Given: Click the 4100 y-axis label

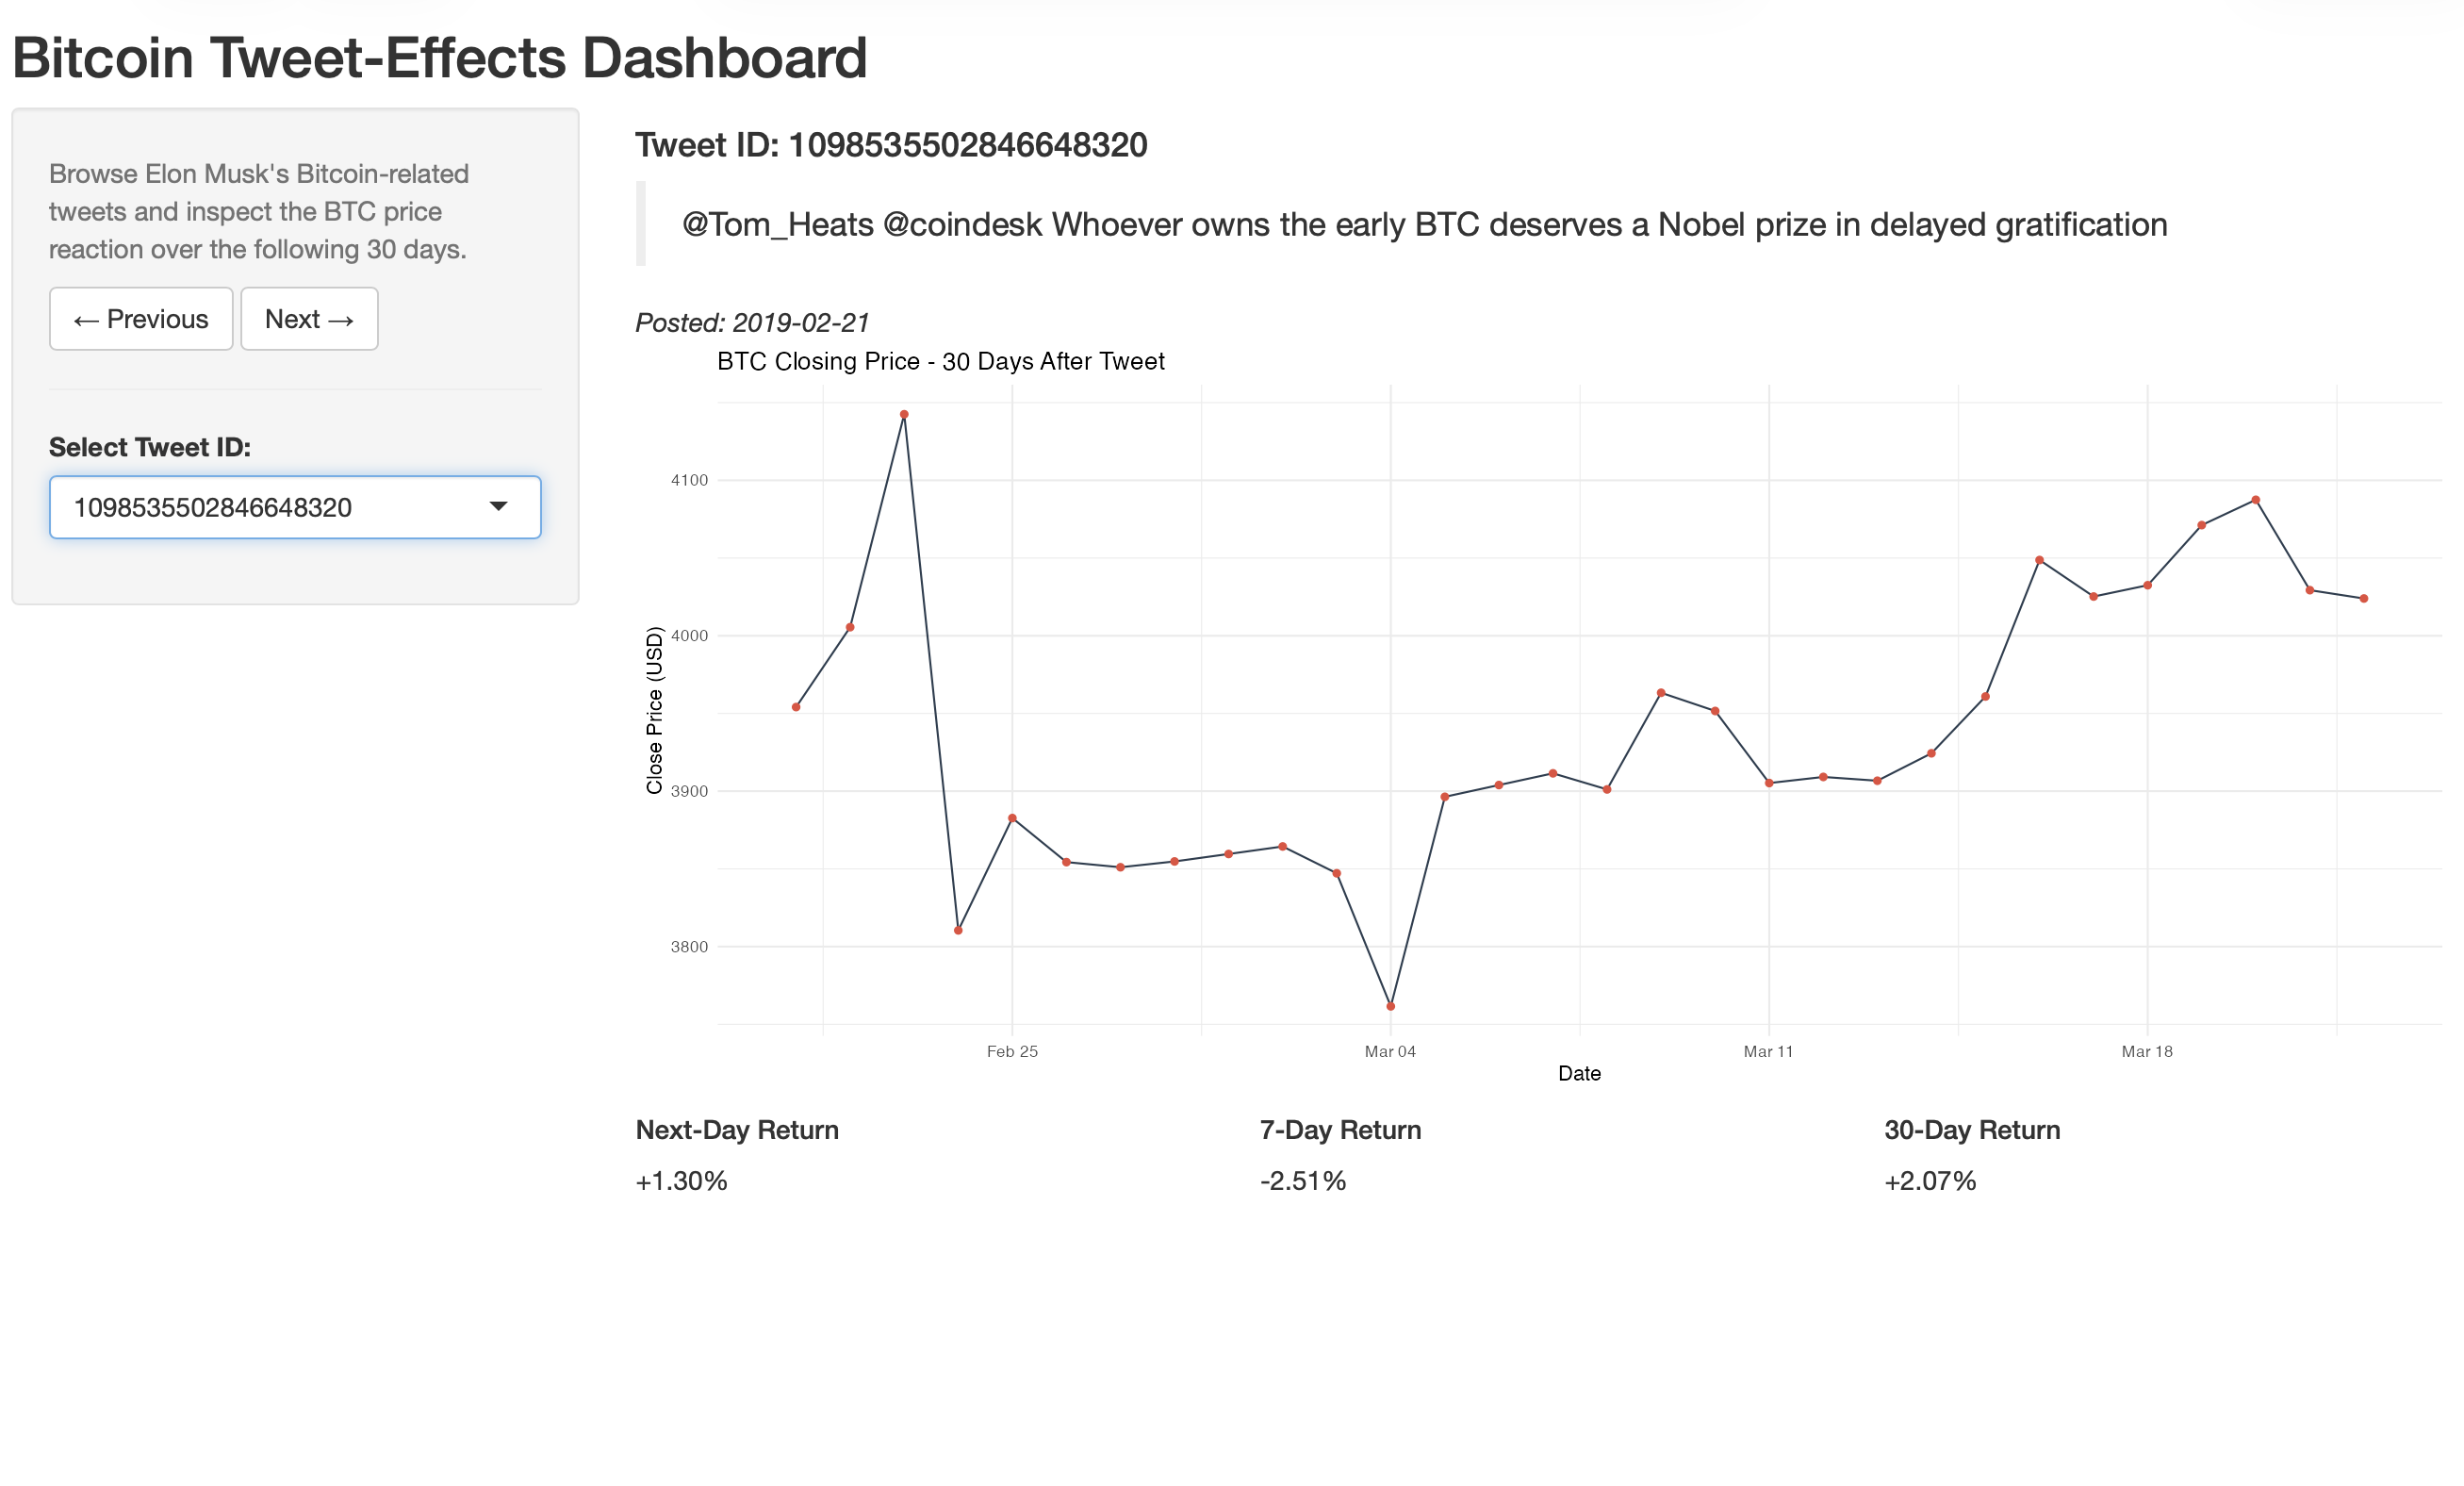Looking at the screenshot, I should [x=689, y=480].
